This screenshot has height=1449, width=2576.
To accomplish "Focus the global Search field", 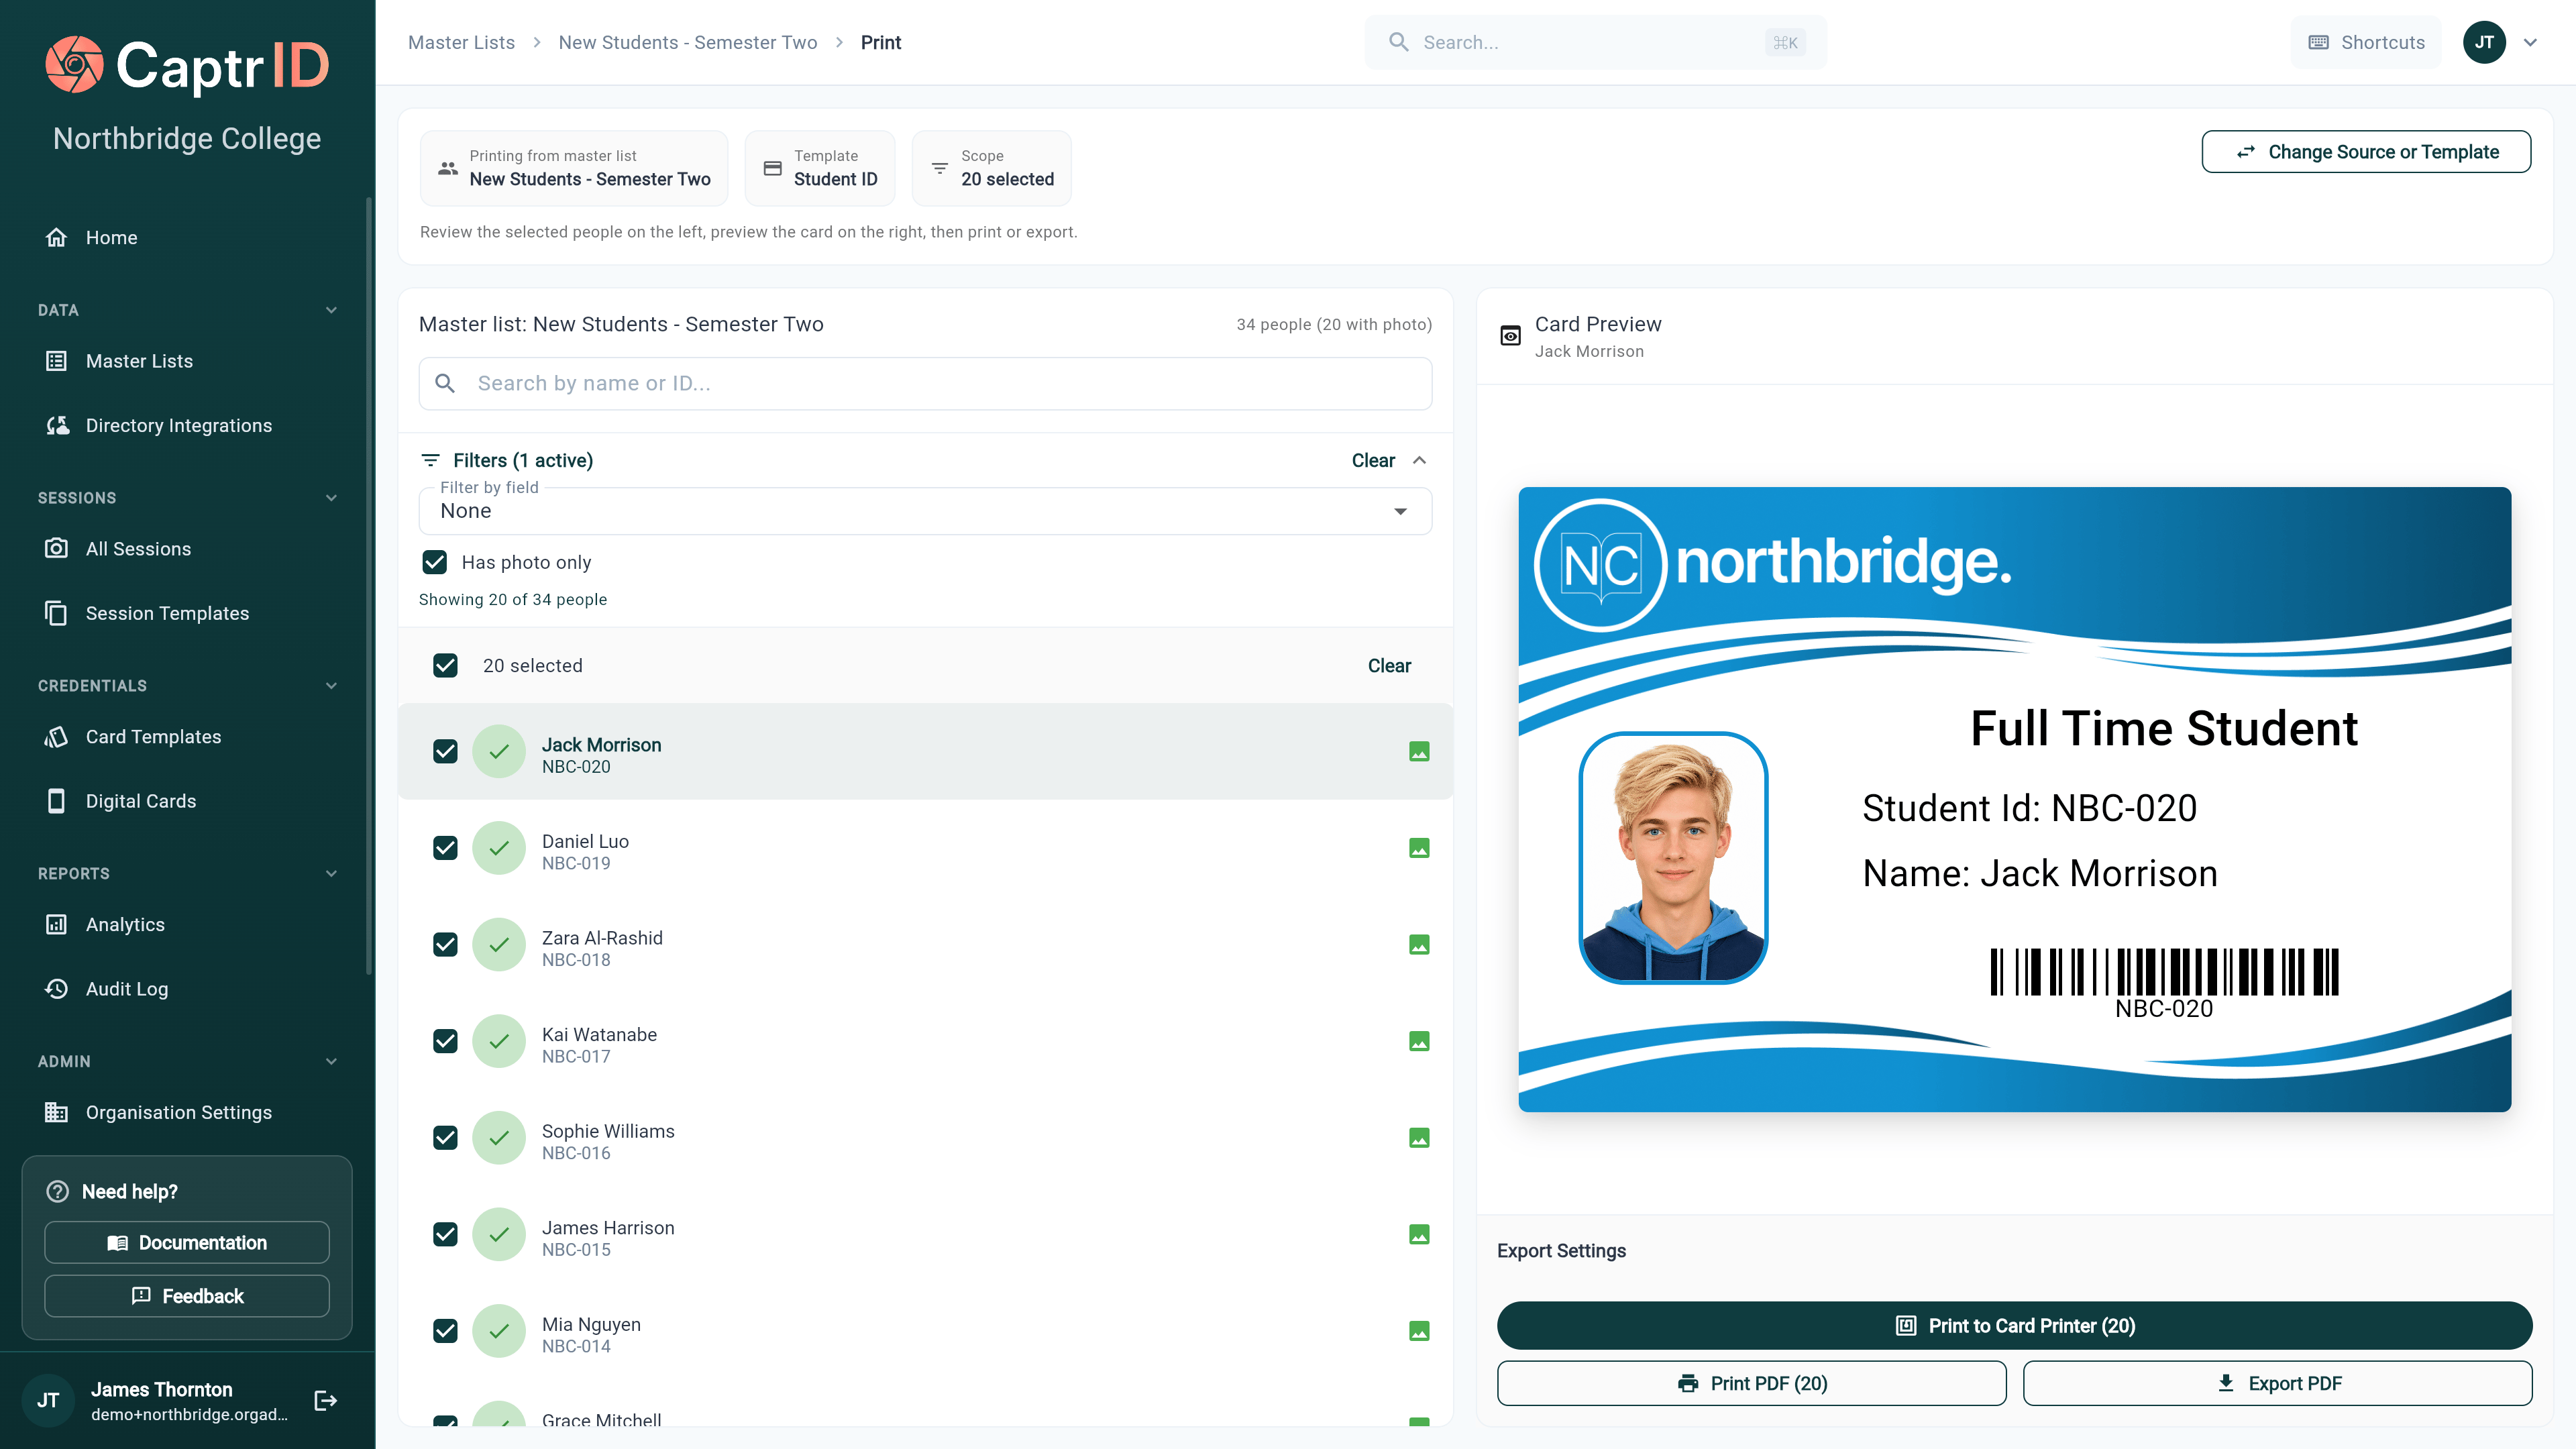I will click(1595, 42).
